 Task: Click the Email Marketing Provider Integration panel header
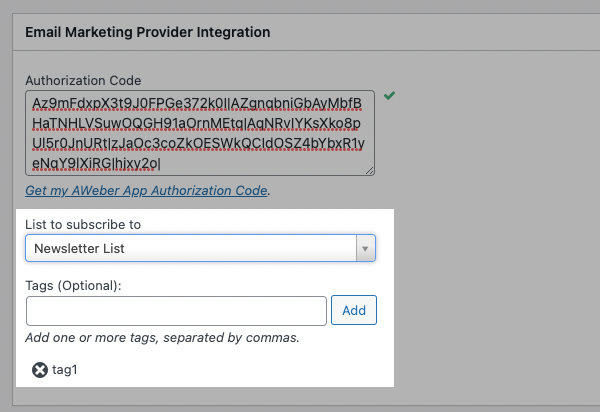click(147, 32)
